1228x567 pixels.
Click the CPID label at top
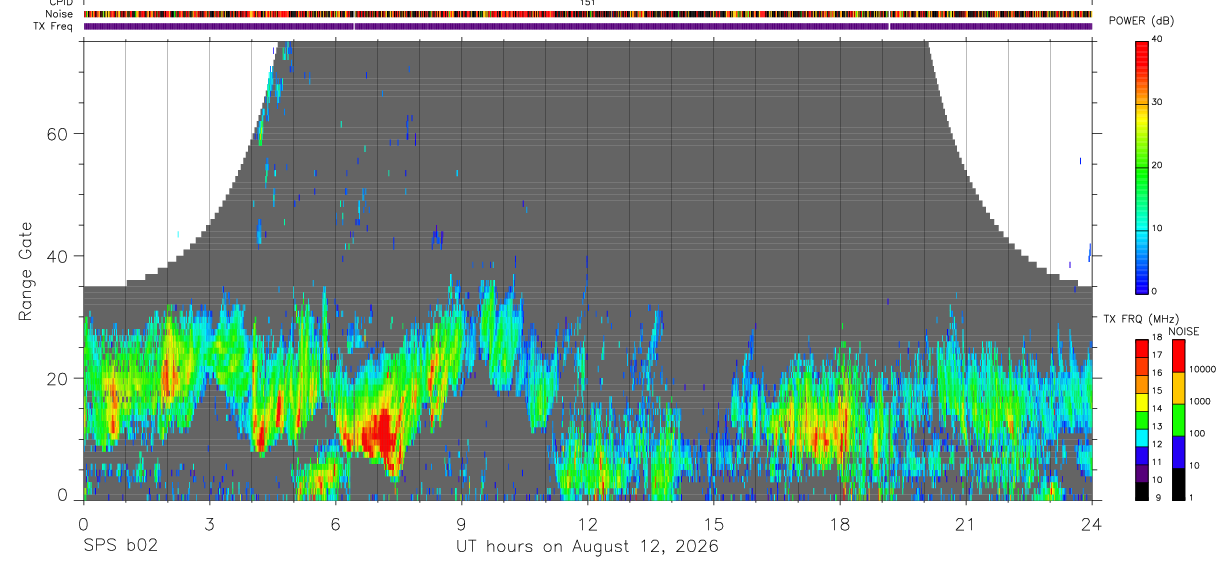click(61, 3)
